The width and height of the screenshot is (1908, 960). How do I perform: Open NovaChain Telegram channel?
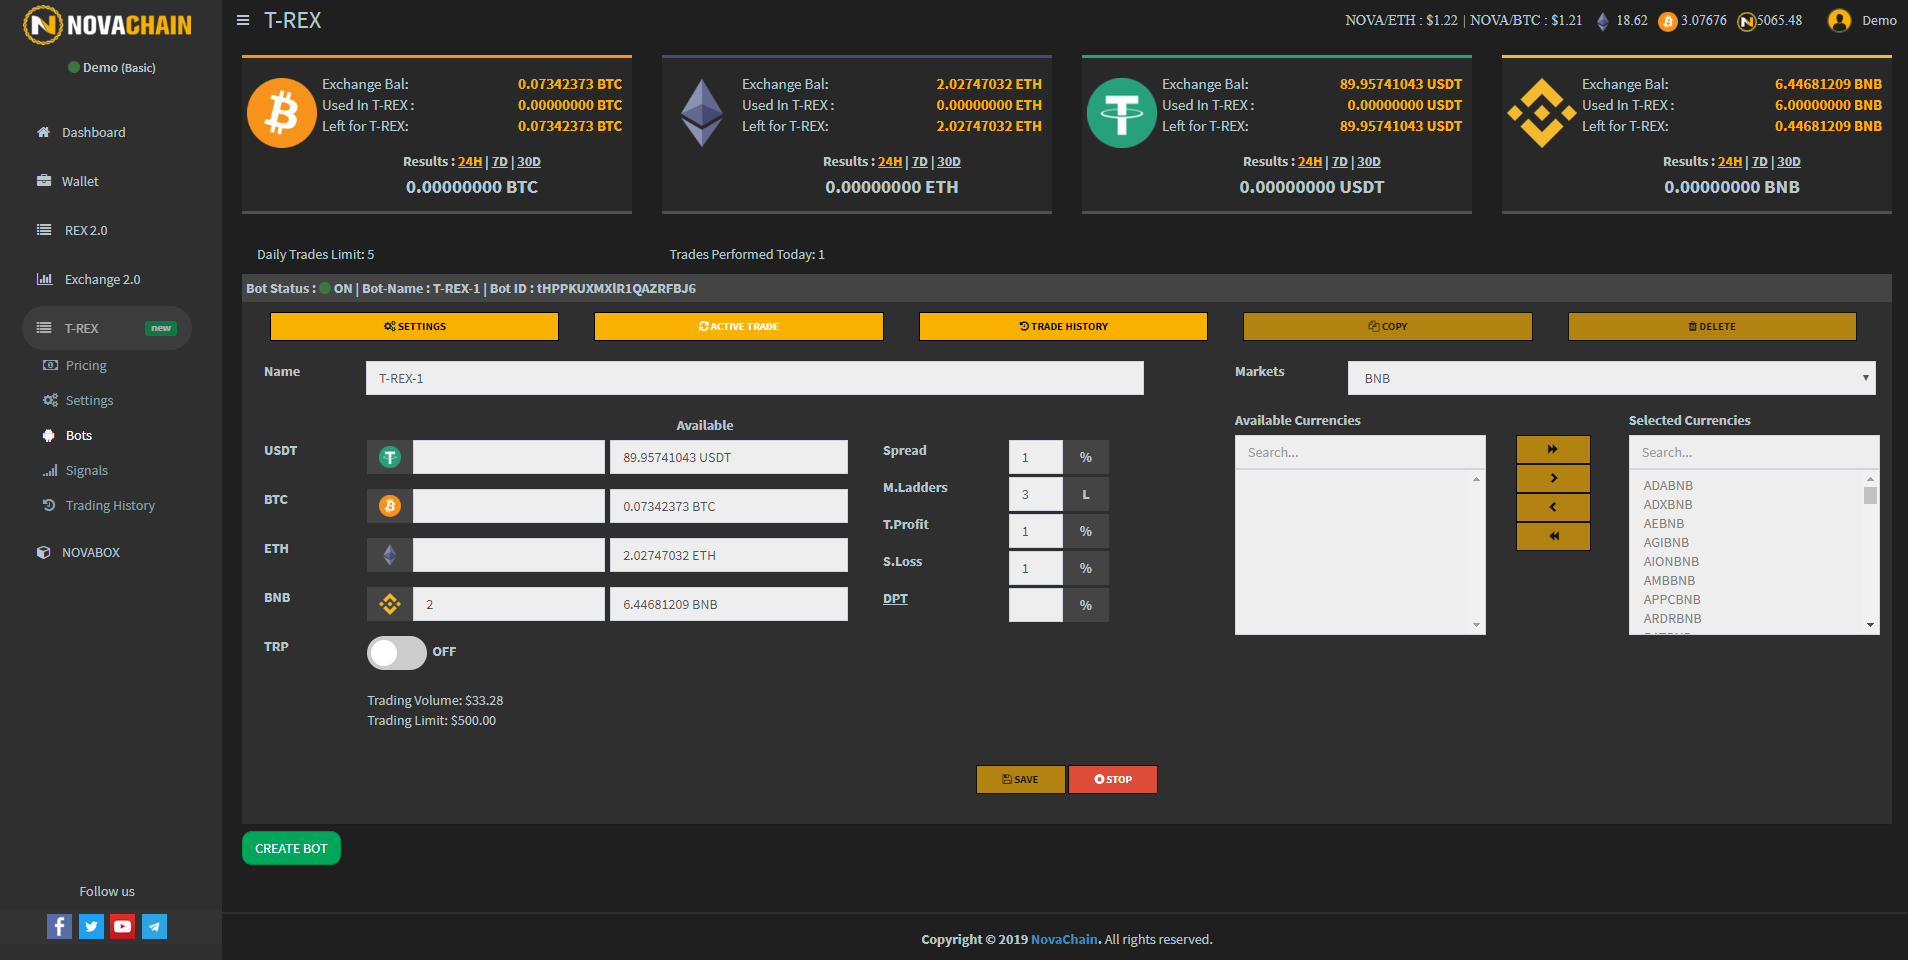point(154,927)
